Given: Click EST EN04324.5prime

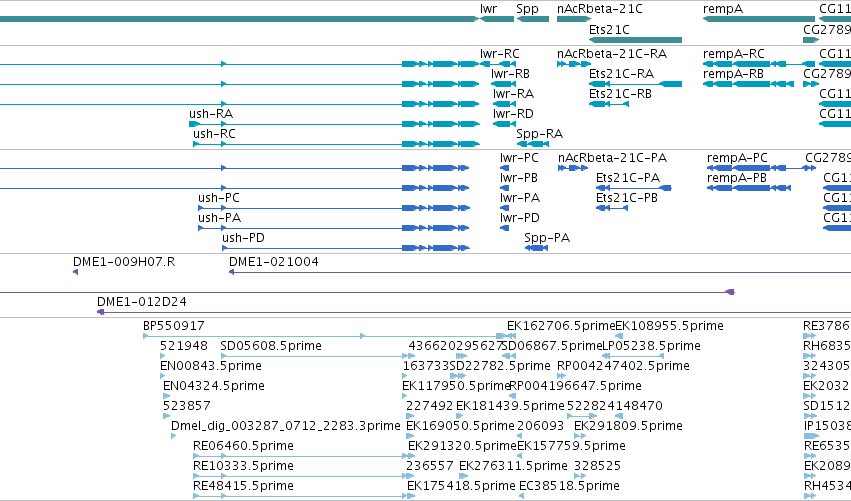Looking at the screenshot, I should click(x=214, y=386).
